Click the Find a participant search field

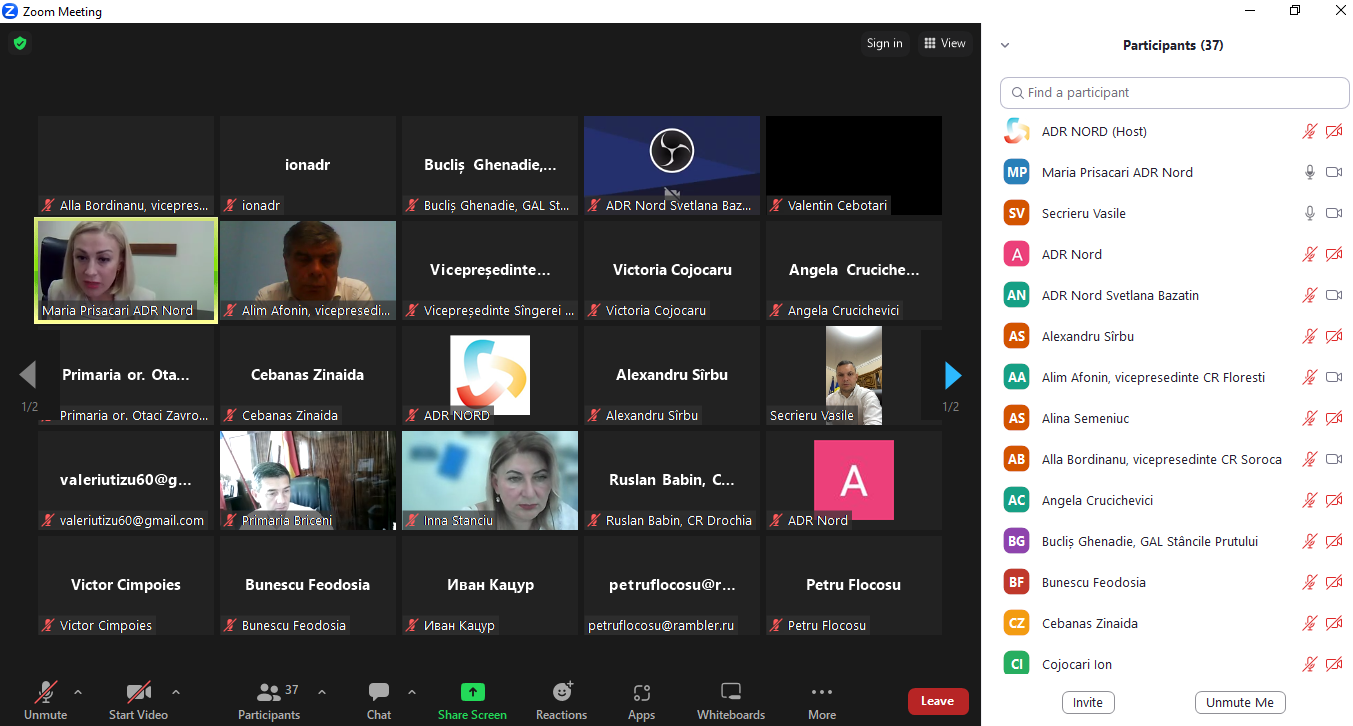click(1175, 92)
